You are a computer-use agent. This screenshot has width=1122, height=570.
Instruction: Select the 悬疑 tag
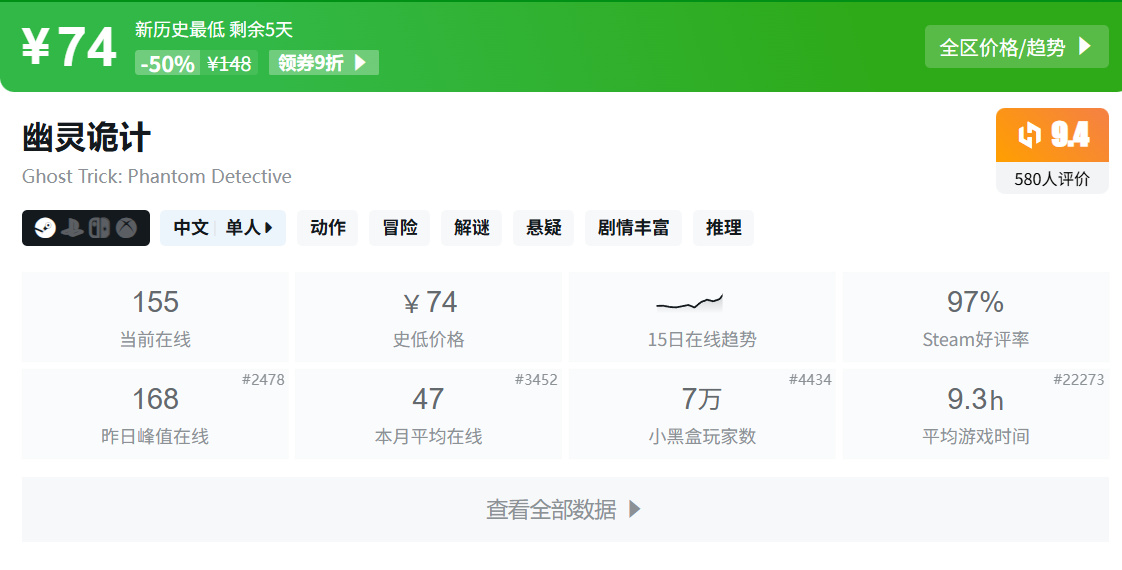coord(544,228)
